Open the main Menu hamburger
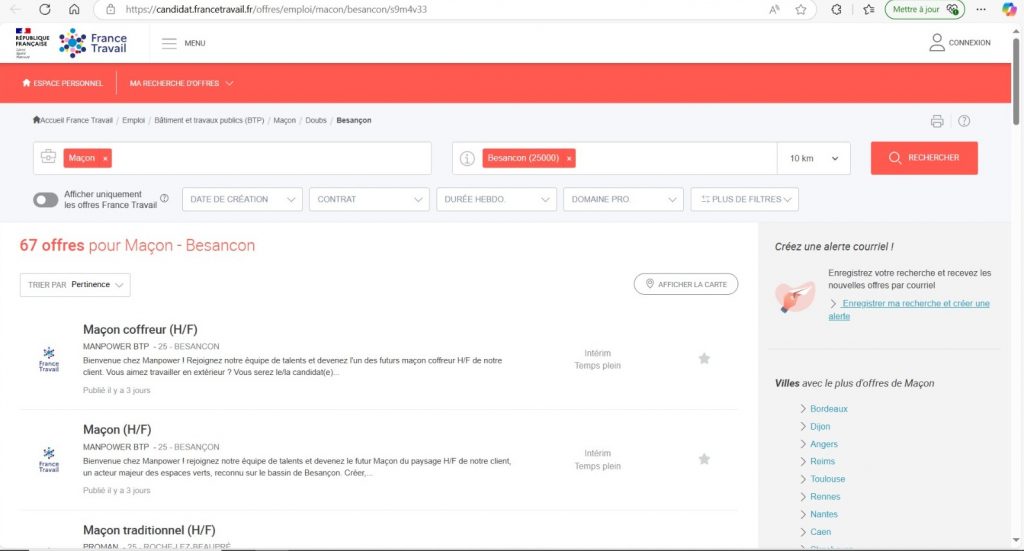1024x551 pixels. coord(169,43)
